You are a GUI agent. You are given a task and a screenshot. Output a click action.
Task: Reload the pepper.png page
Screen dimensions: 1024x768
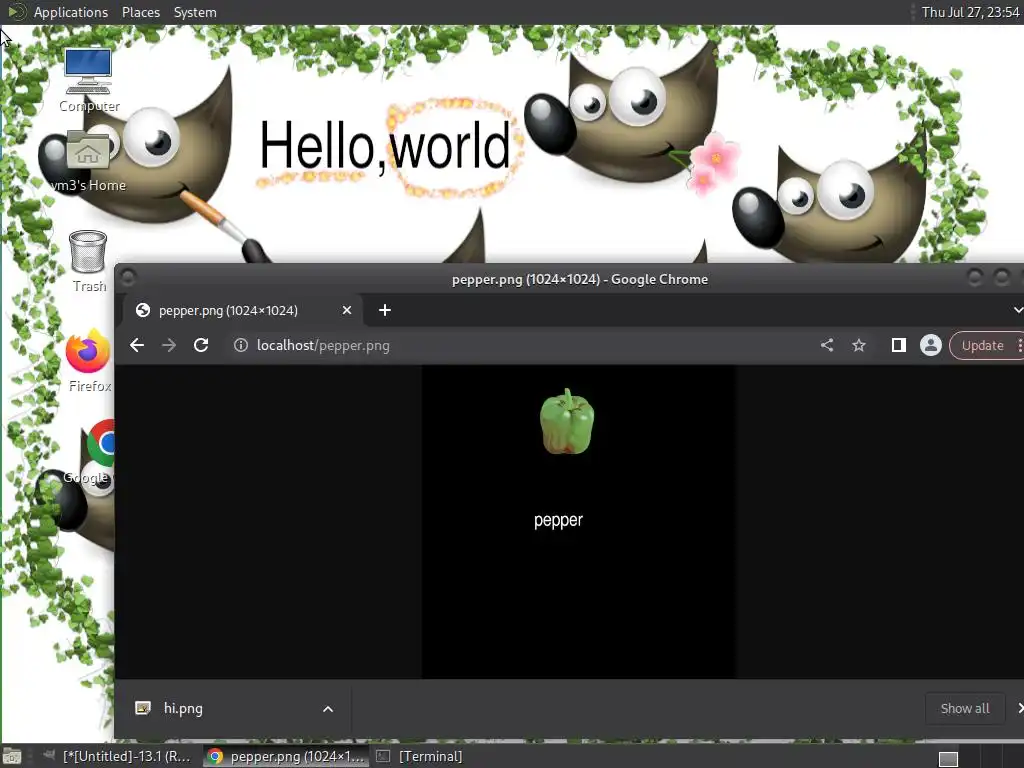coord(201,345)
